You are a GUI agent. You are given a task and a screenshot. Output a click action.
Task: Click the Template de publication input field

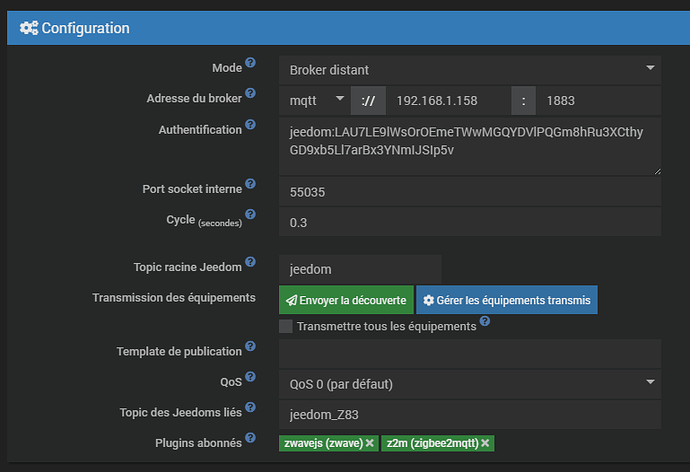tap(469, 353)
